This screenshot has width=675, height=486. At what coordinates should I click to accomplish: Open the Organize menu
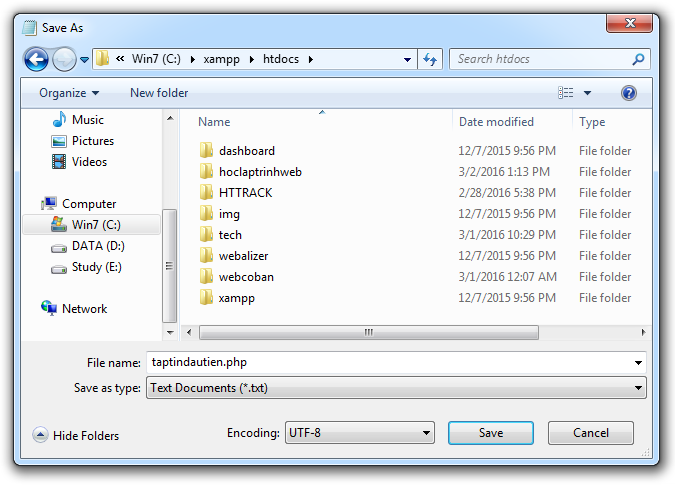pyautogui.click(x=69, y=93)
